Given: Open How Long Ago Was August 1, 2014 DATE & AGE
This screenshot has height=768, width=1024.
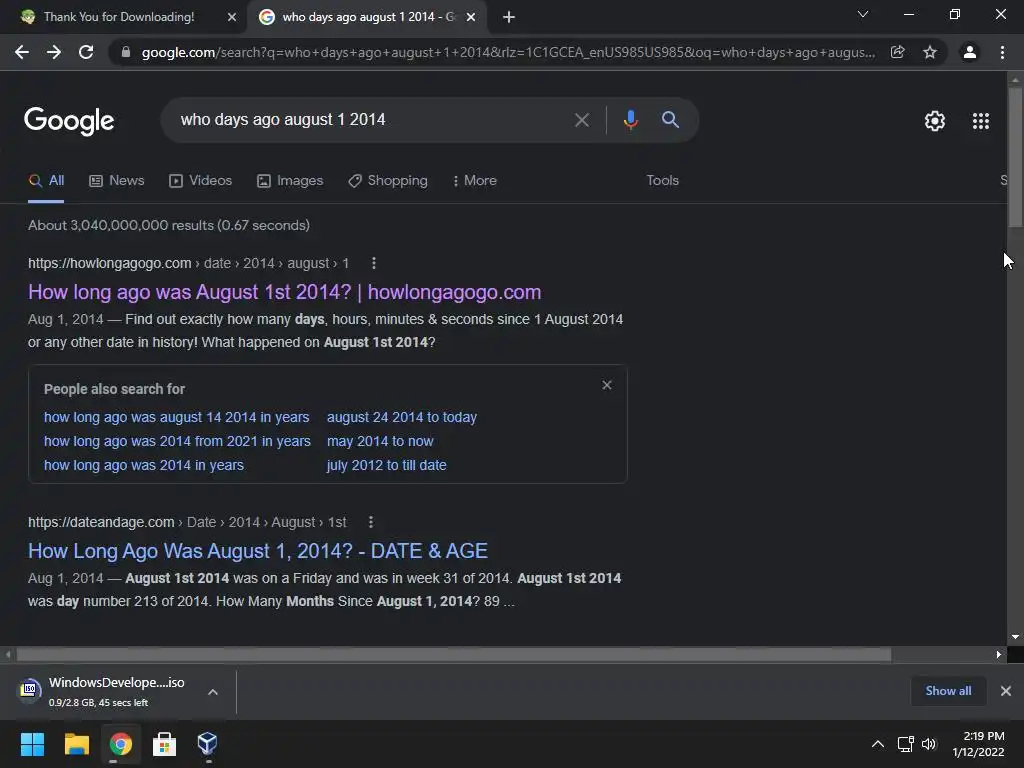Looking at the screenshot, I should [257, 551].
